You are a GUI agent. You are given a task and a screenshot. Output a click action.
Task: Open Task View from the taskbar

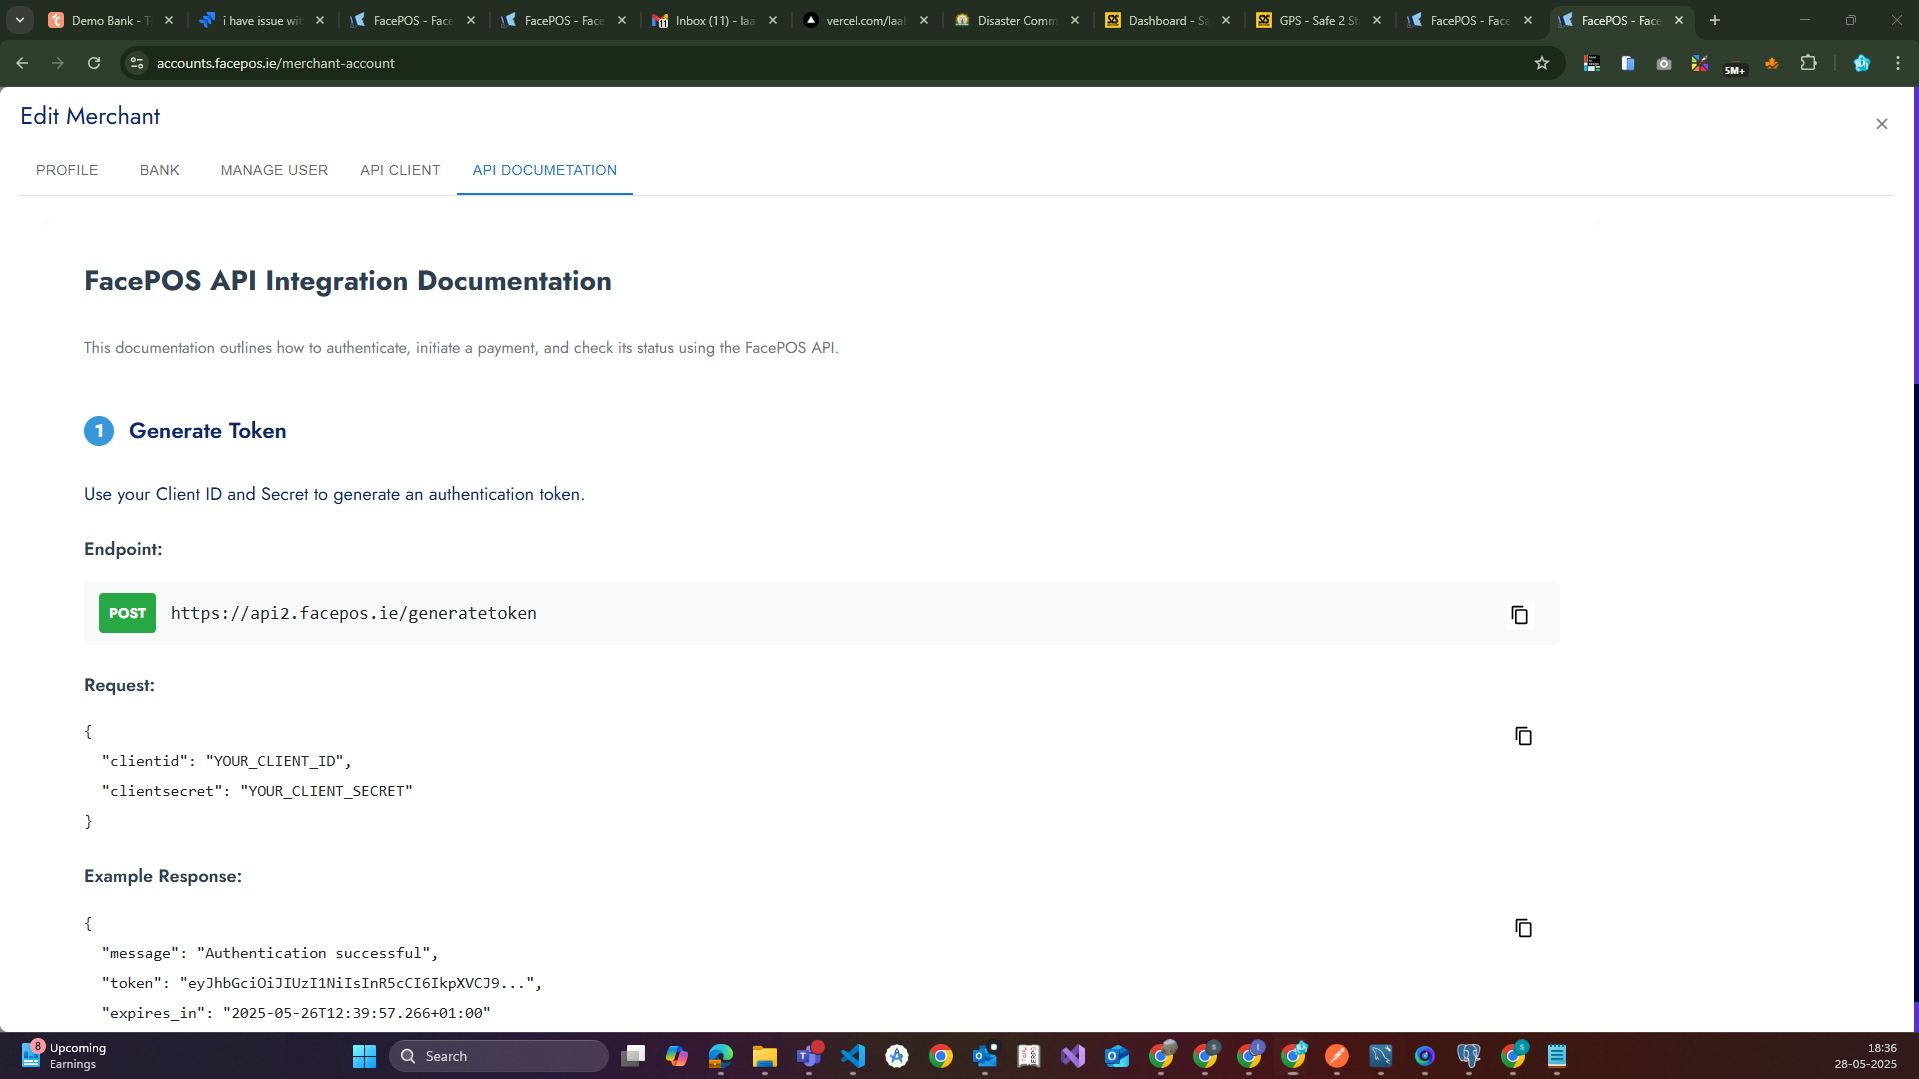tap(633, 1056)
